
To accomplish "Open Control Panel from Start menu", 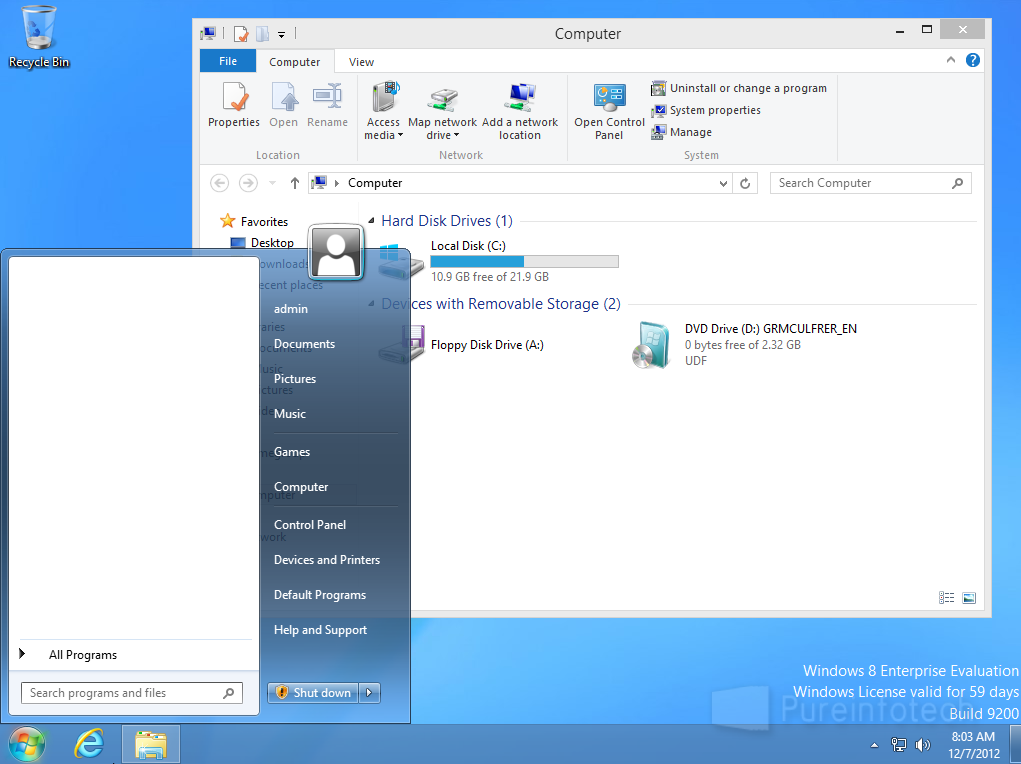I will [x=310, y=525].
